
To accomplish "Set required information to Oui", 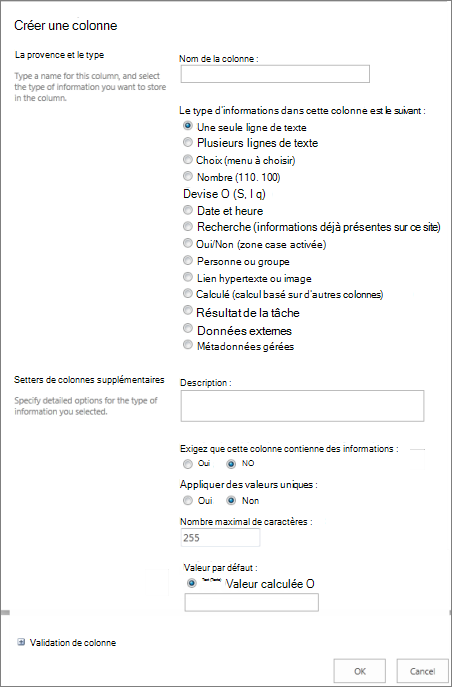I will 187,464.
